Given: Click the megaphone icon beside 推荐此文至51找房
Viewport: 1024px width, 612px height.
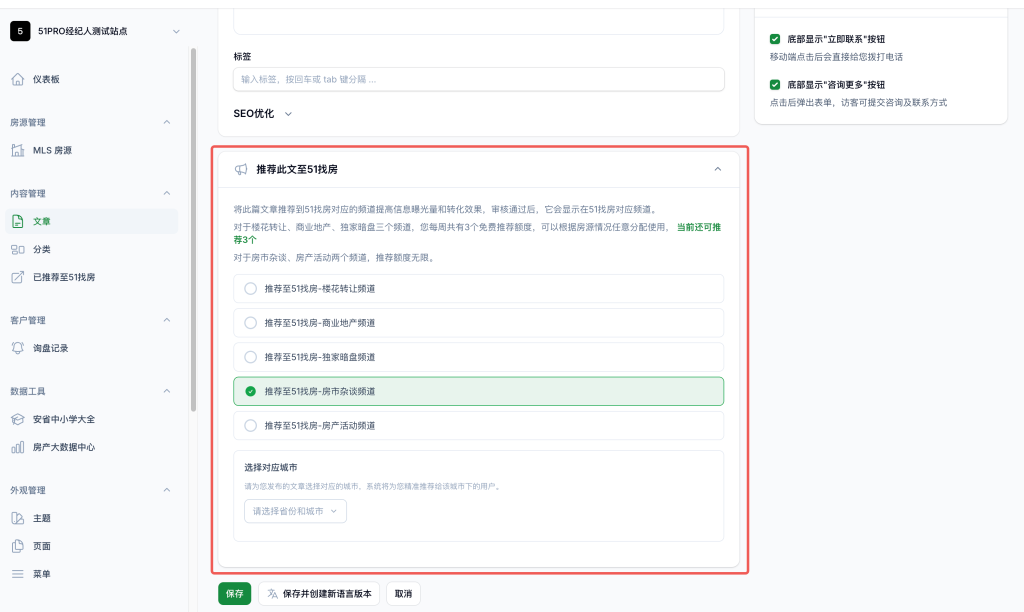Looking at the screenshot, I should click(x=241, y=169).
